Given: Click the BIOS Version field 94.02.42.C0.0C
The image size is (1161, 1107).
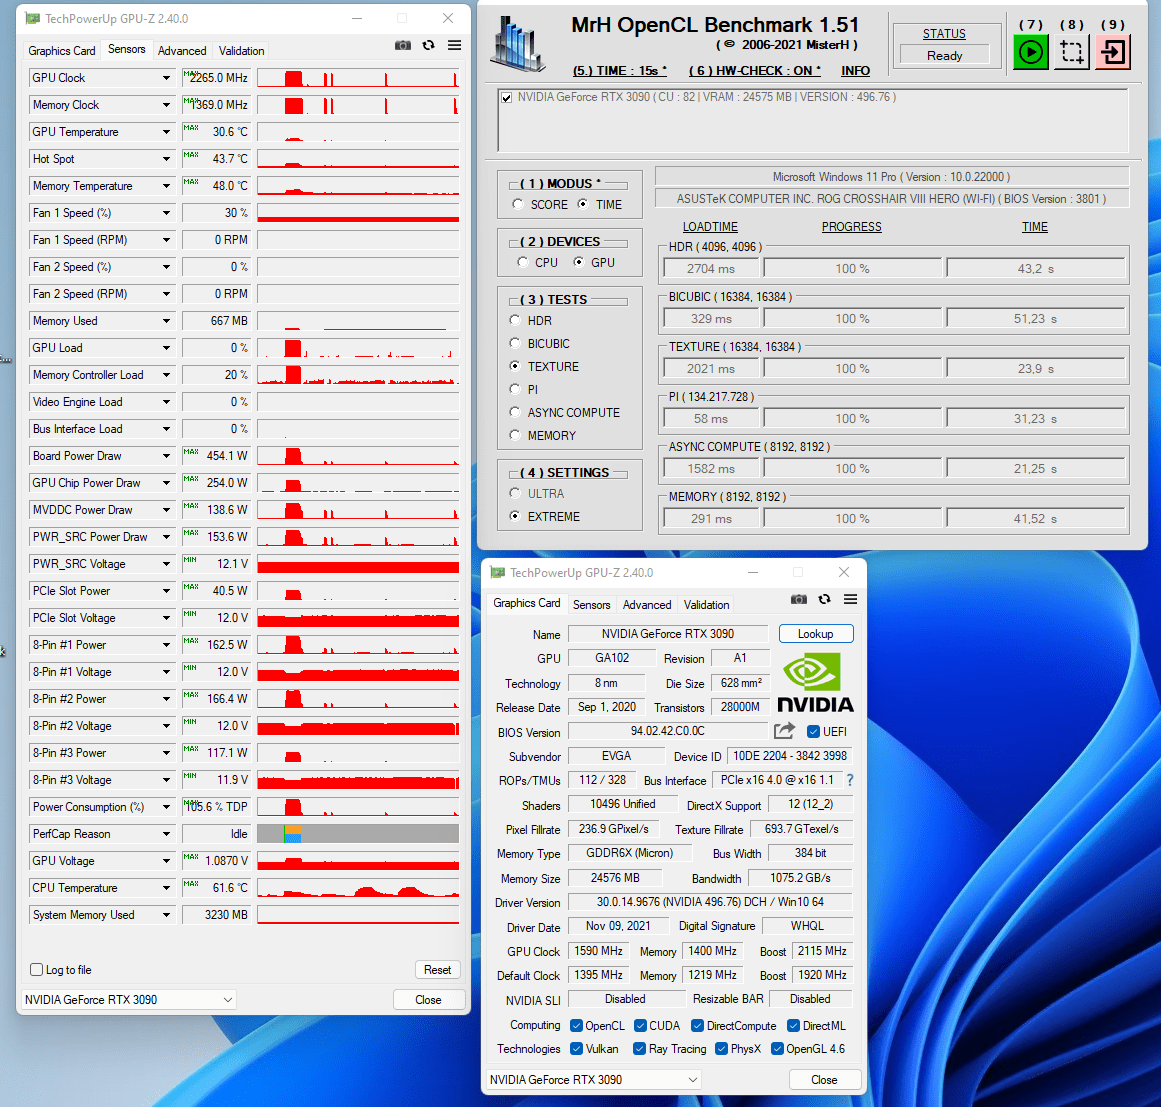Looking at the screenshot, I should click(668, 731).
